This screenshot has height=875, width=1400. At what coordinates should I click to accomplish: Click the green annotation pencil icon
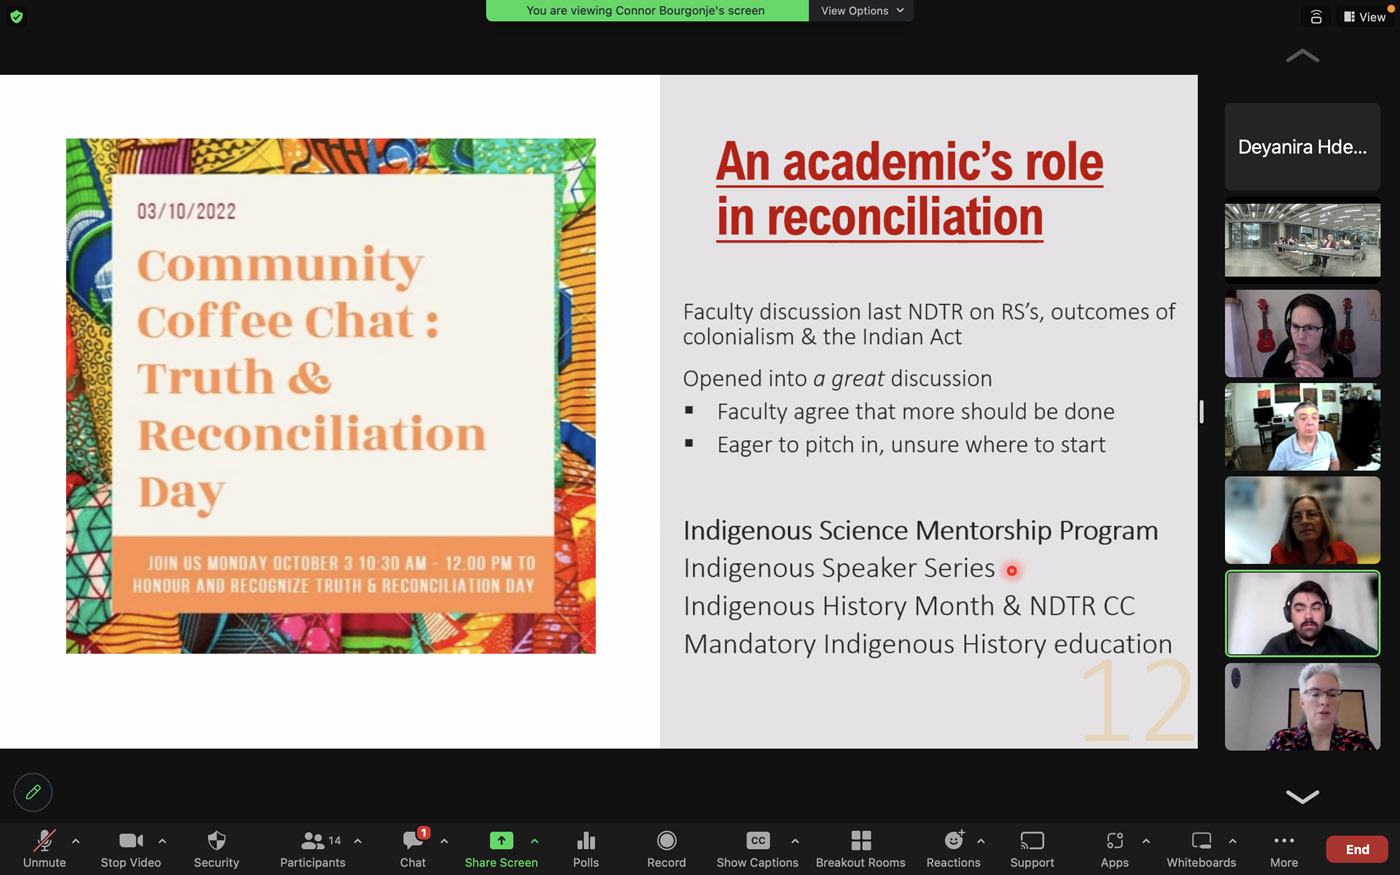(33, 792)
